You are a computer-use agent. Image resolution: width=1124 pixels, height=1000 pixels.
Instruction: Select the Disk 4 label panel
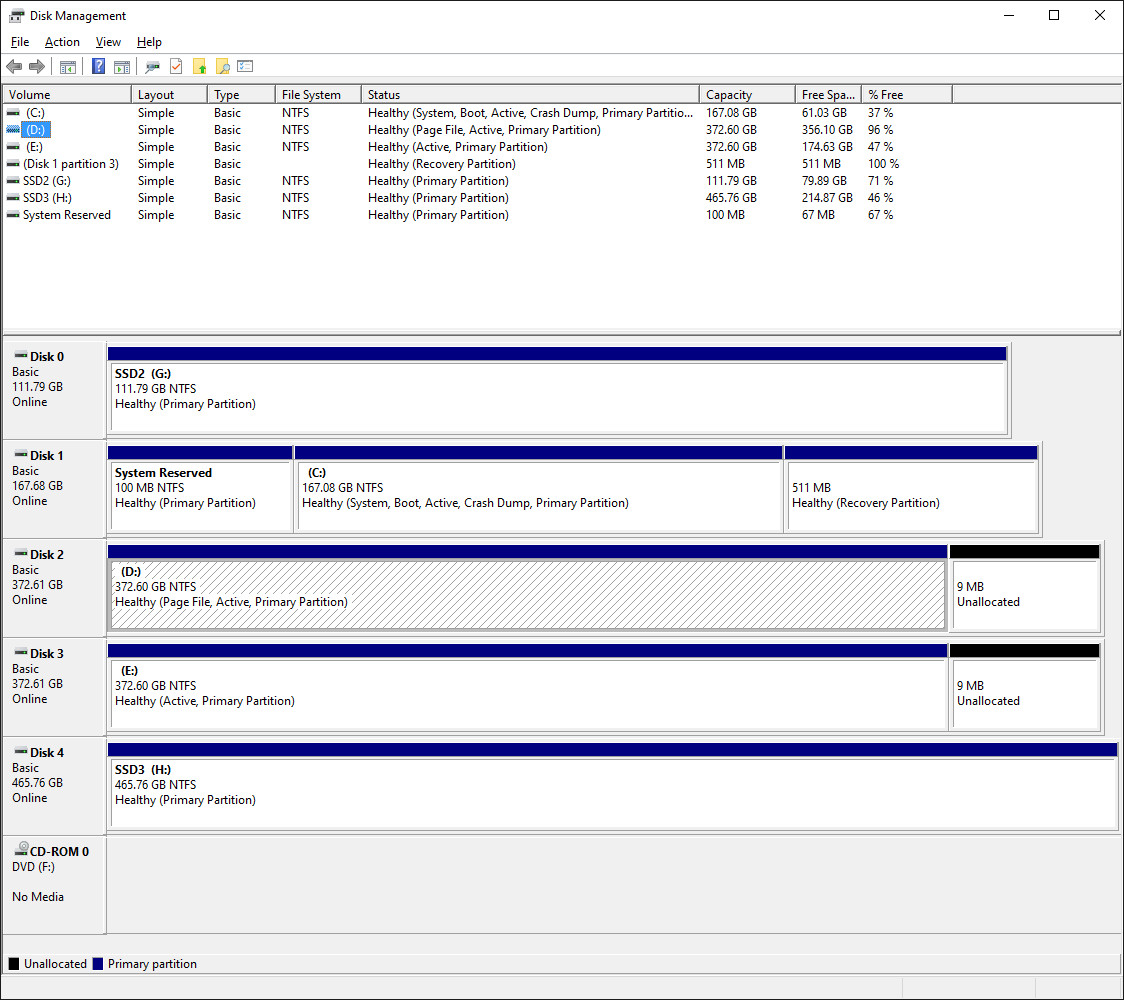[x=54, y=786]
